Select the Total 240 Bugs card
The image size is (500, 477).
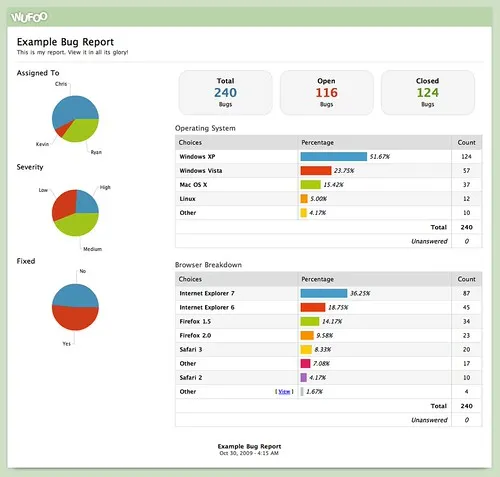[x=226, y=92]
